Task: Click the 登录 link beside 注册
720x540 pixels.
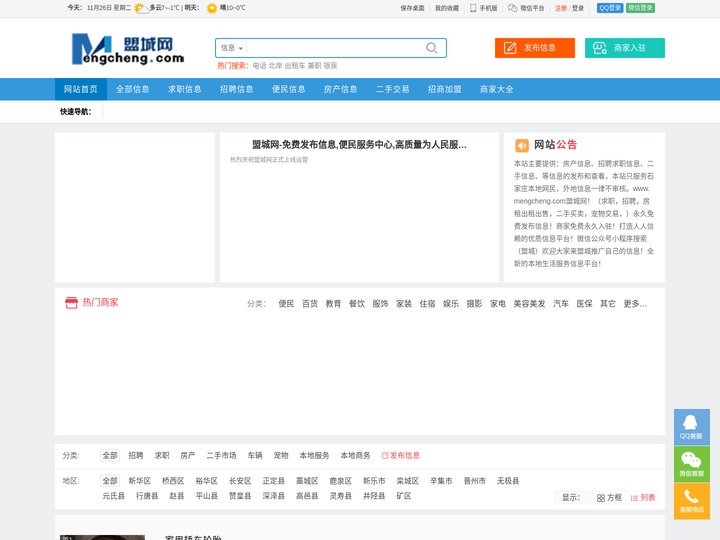Action: coord(578,8)
